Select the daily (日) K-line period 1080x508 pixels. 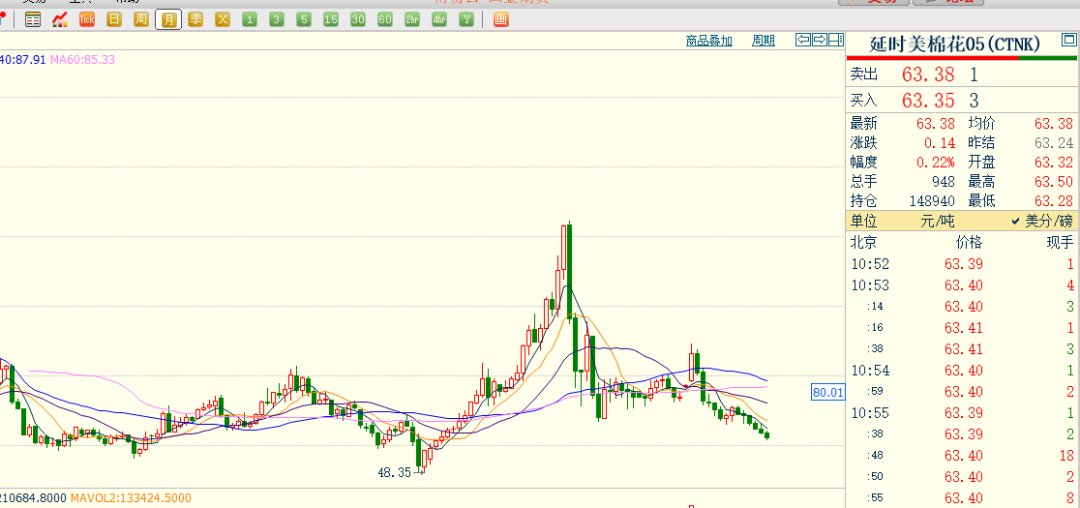click(115, 19)
